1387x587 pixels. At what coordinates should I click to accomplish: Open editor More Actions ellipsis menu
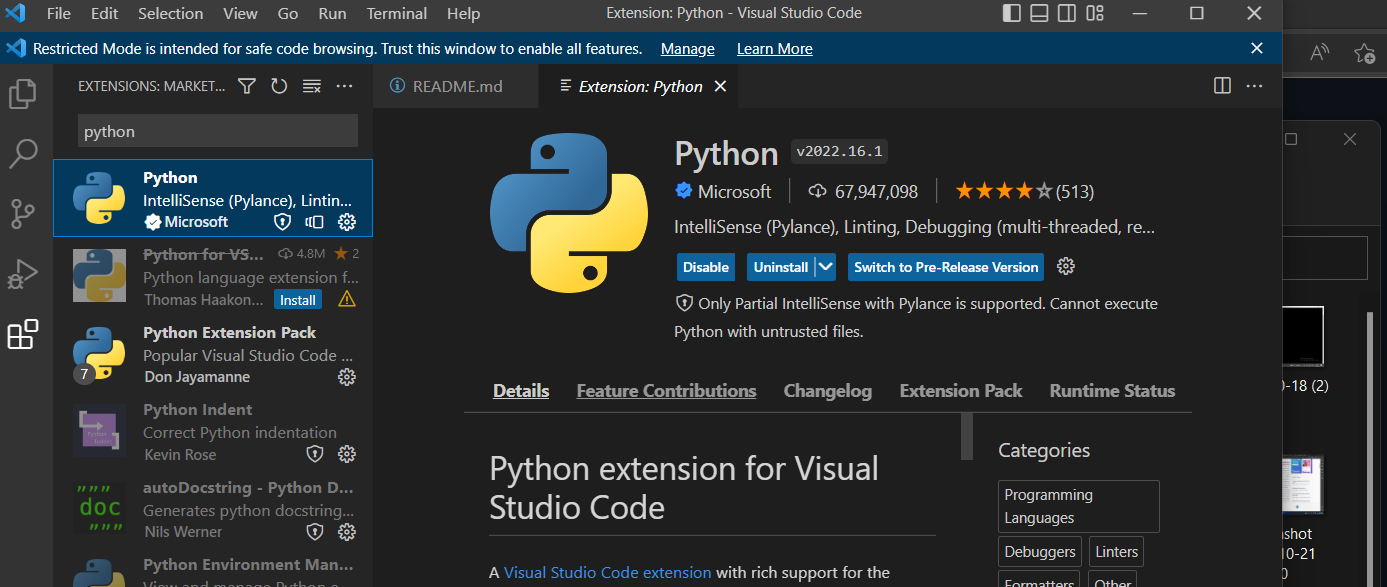[x=1254, y=86]
